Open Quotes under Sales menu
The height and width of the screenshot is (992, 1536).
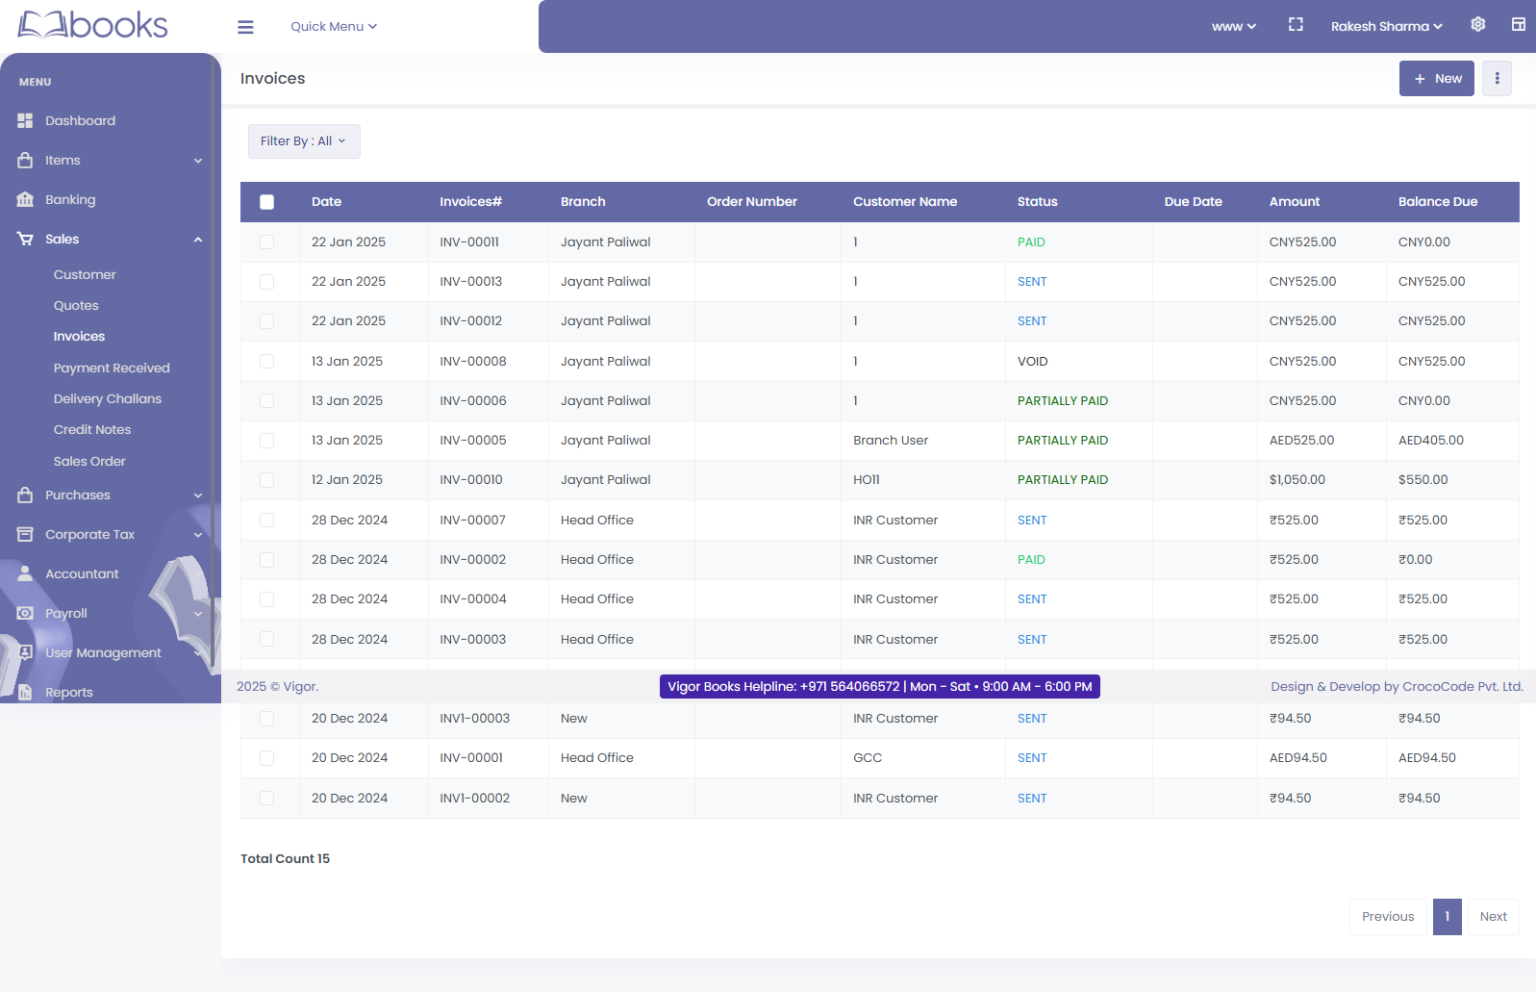[76, 306]
